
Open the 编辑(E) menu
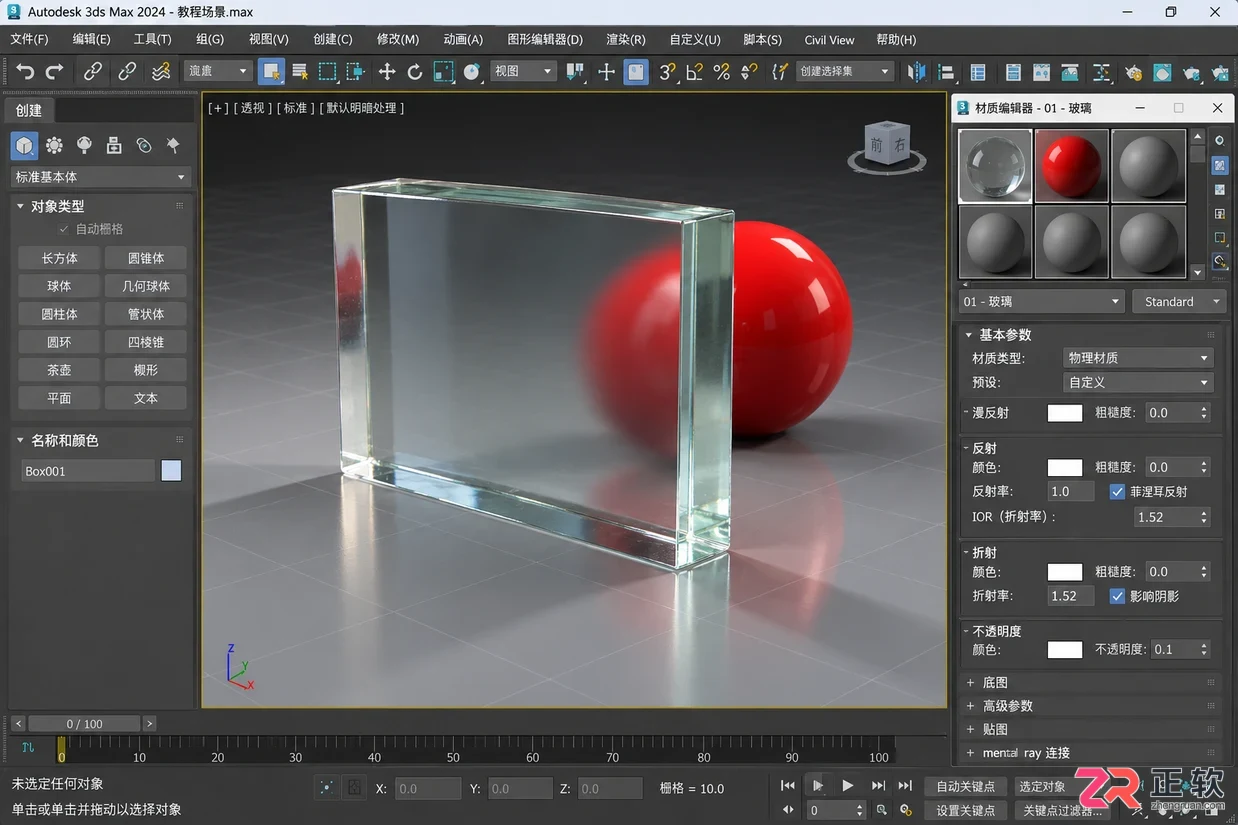(92, 39)
